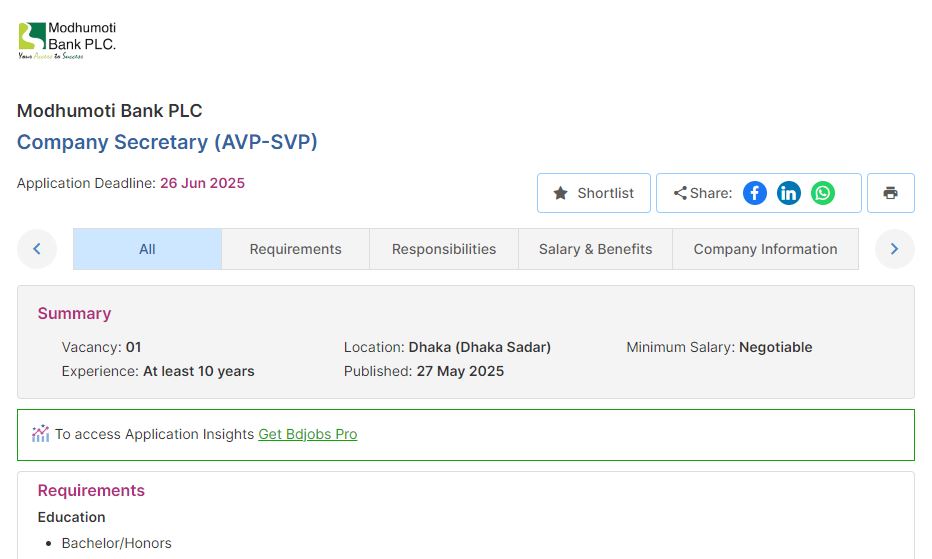932x559 pixels.
Task: Share the job through WhatsApp
Action: point(823,193)
